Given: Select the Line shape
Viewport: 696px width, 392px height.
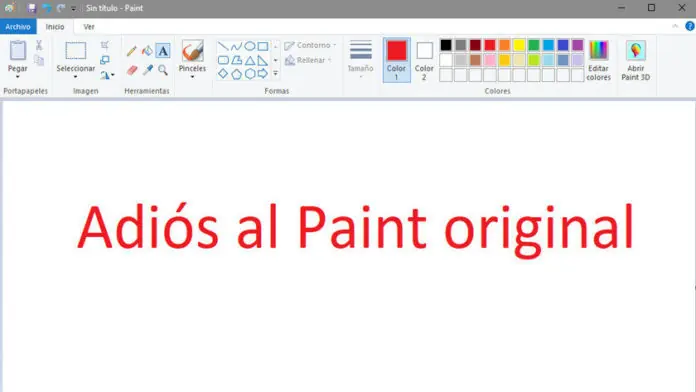Looking at the screenshot, I should tap(223, 46).
